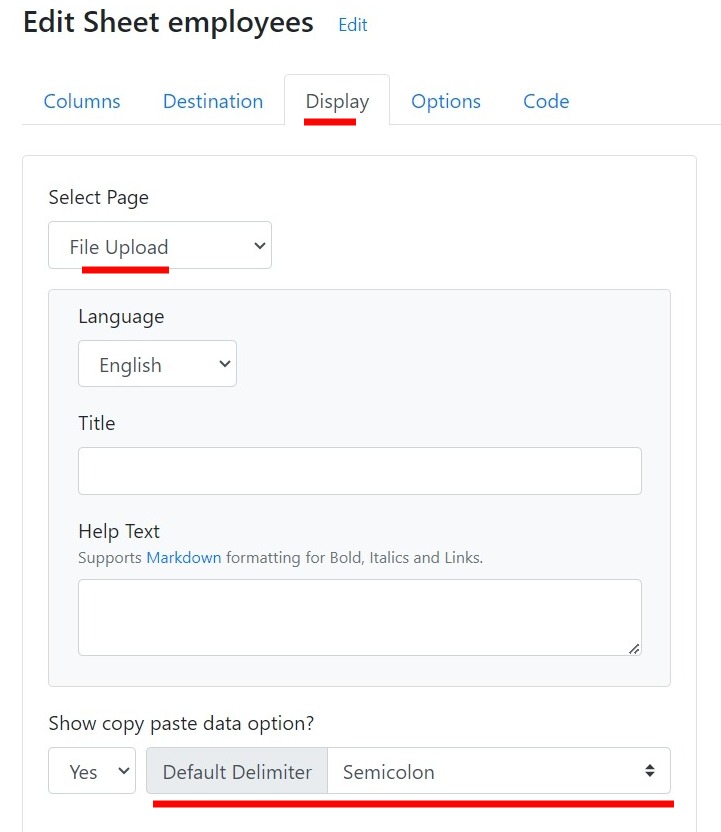Open the Select Page dropdown

pos(160,245)
